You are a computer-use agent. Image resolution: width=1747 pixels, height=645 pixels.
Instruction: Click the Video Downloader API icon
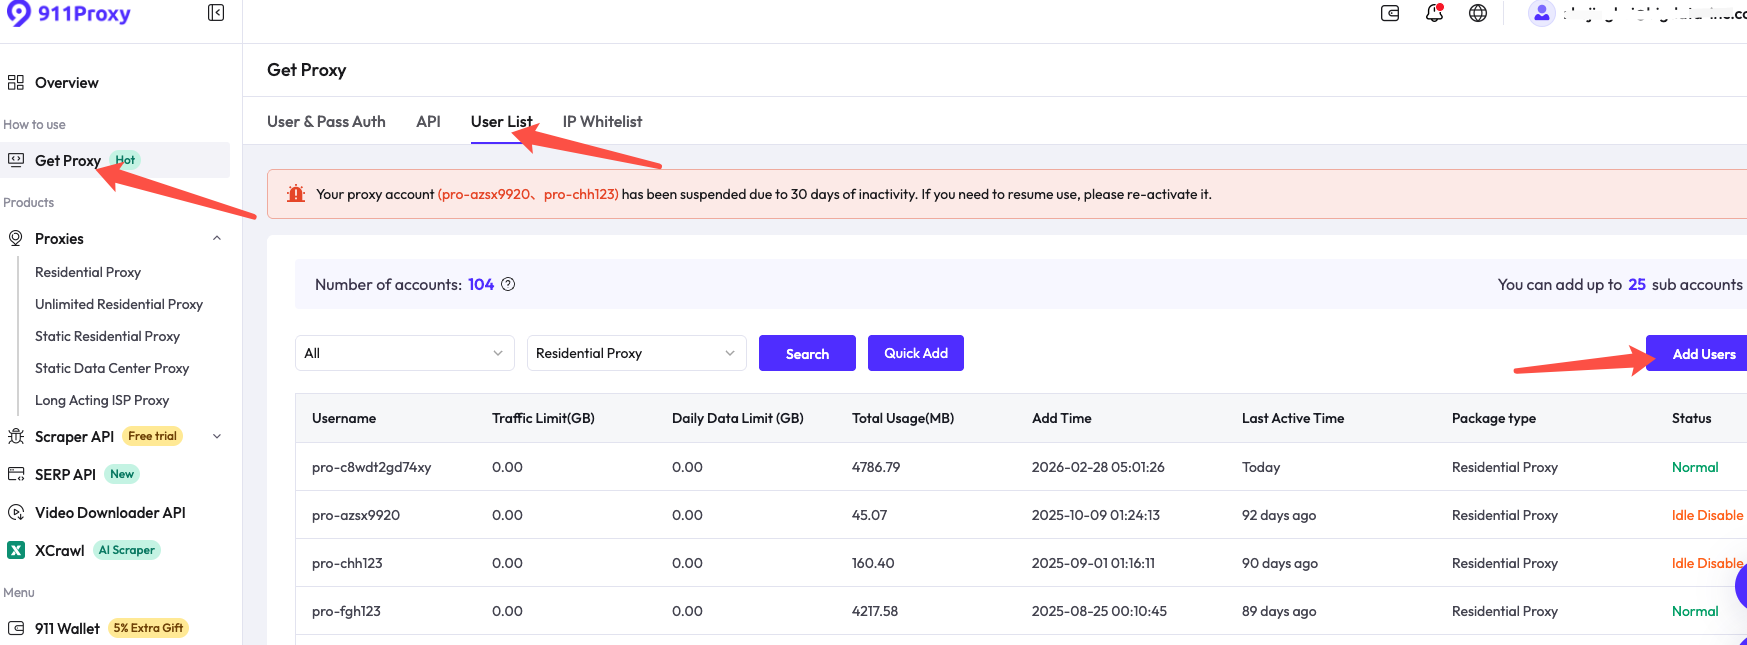click(x=16, y=512)
